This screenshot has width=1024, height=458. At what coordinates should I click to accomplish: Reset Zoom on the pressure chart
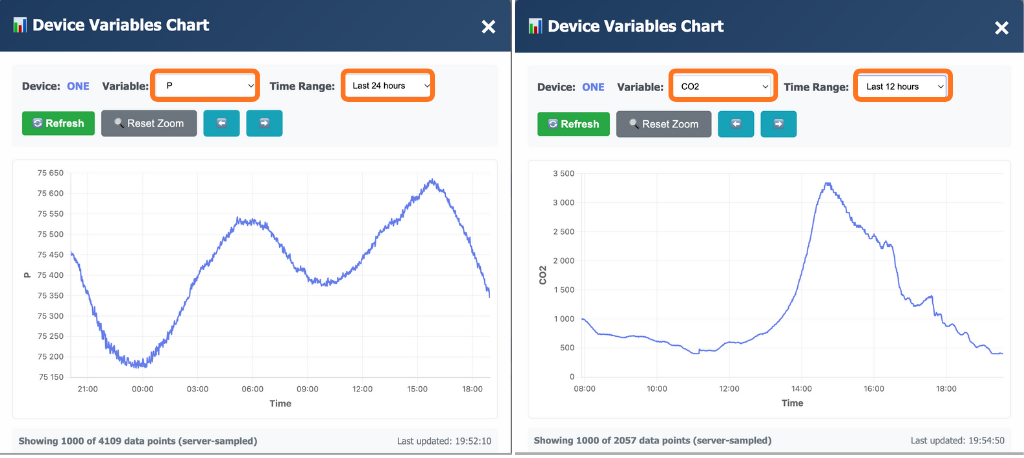(148, 123)
